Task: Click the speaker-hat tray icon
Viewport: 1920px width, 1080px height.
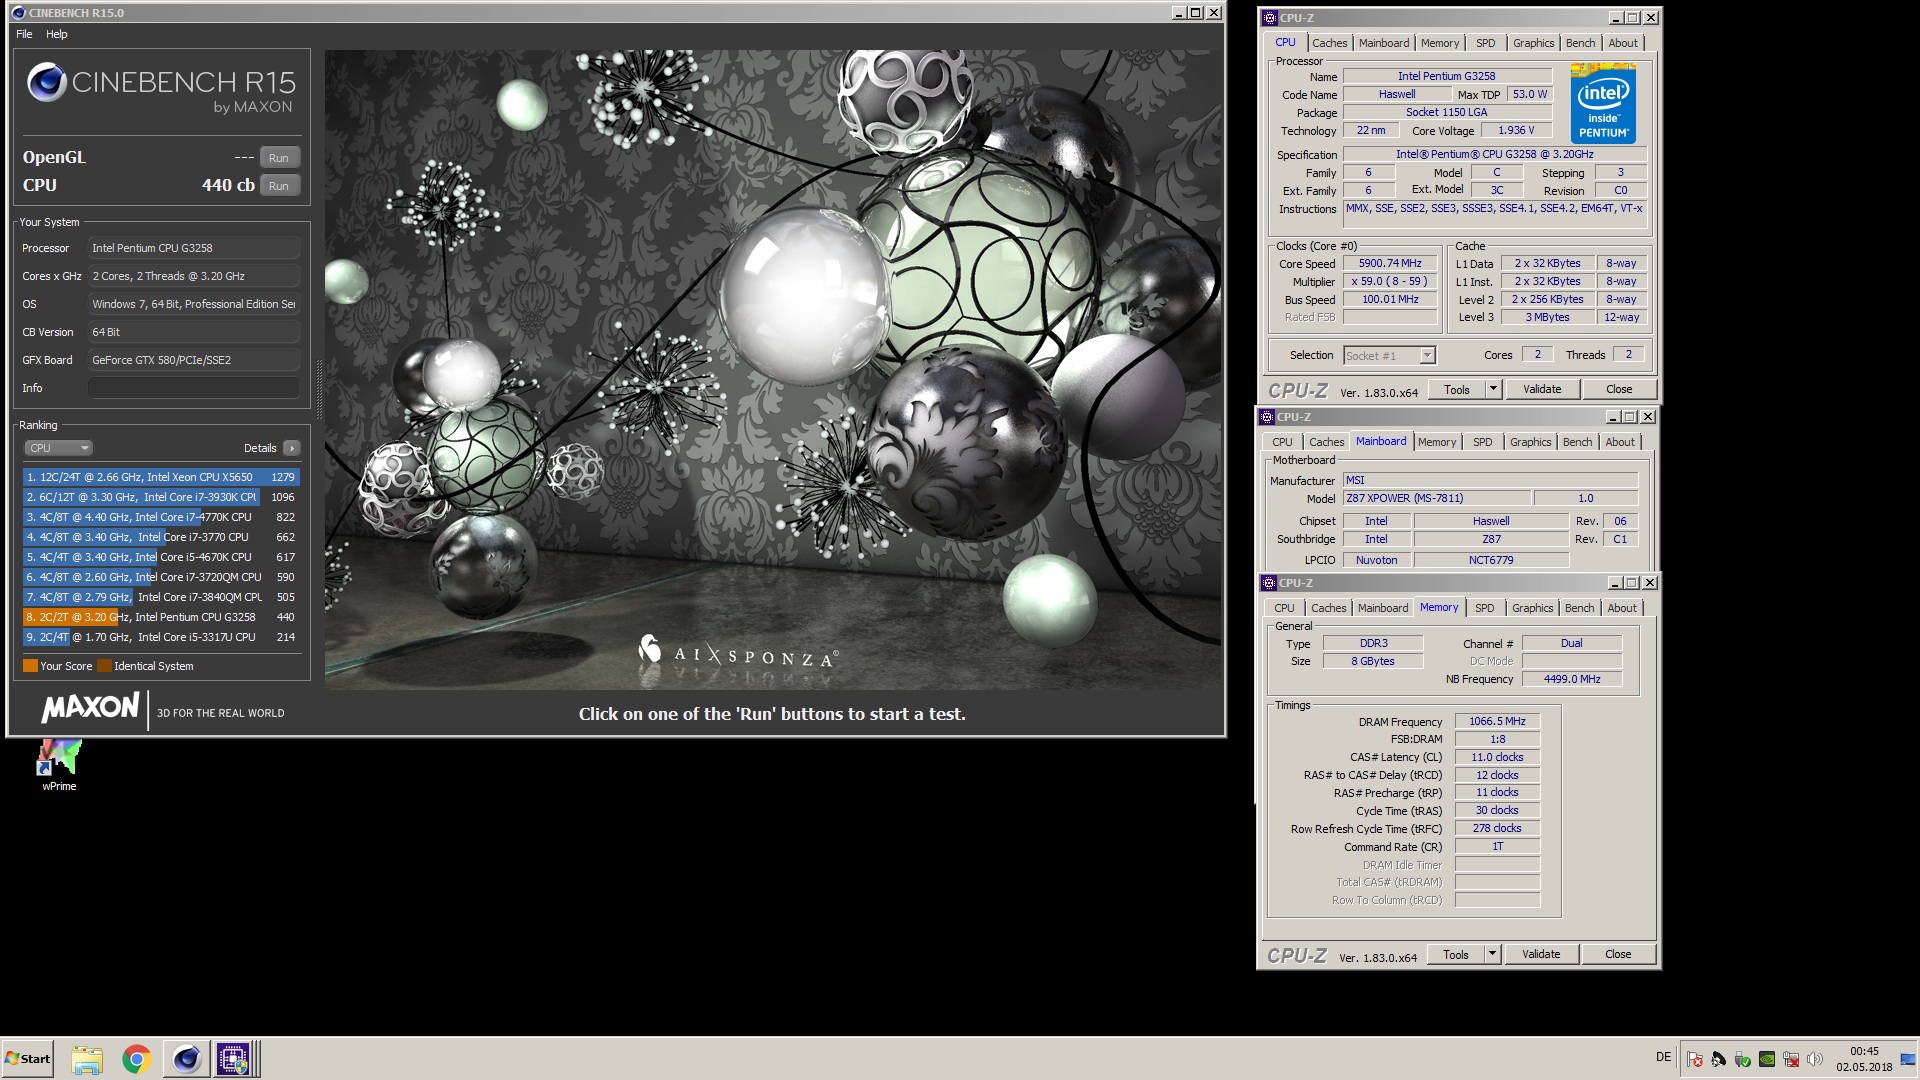Action: click(x=1718, y=1059)
